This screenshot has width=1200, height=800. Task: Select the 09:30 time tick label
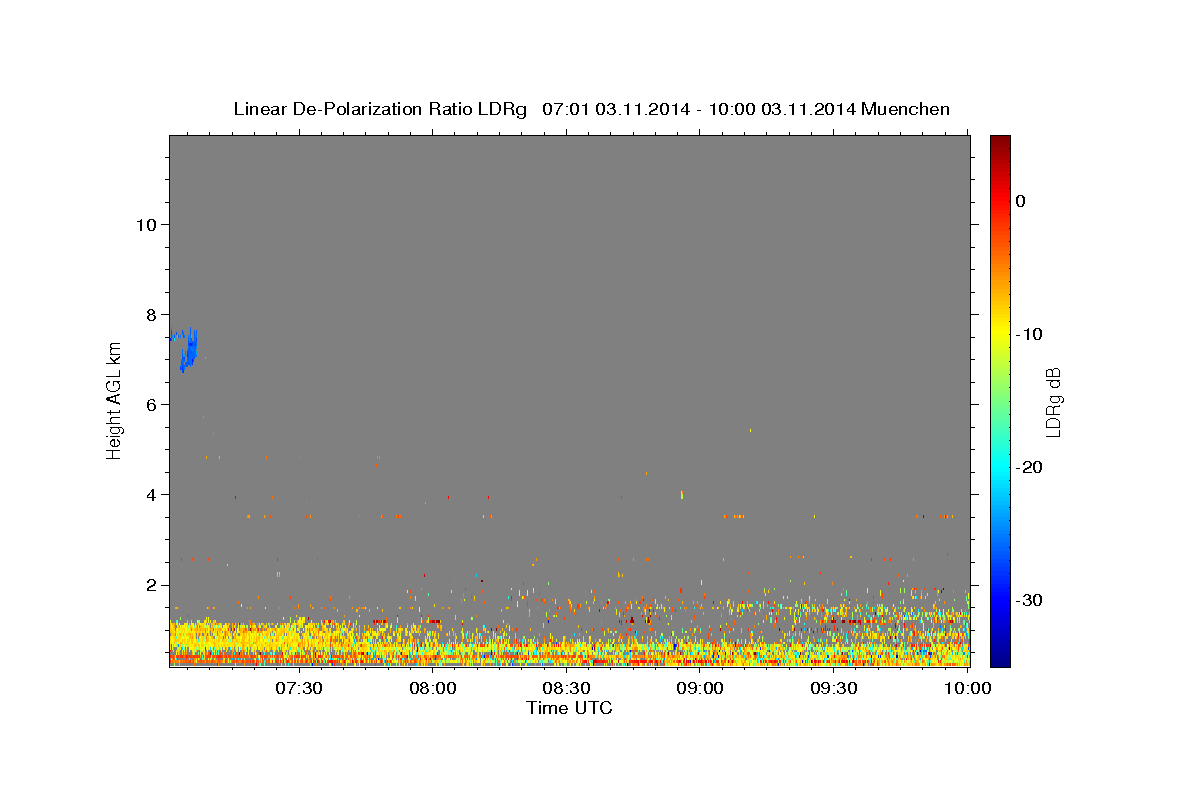click(x=833, y=688)
